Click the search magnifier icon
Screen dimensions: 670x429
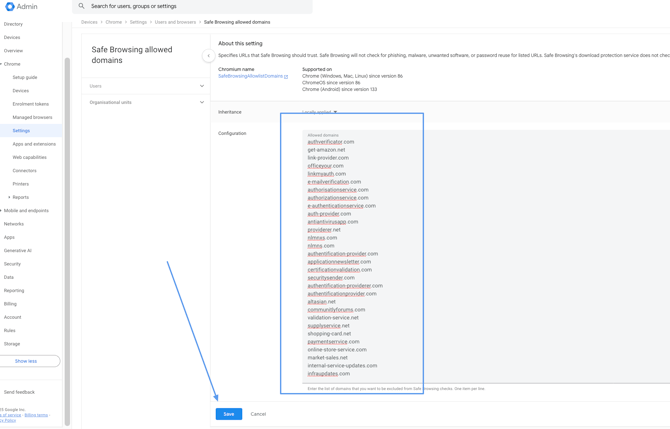[x=82, y=6]
